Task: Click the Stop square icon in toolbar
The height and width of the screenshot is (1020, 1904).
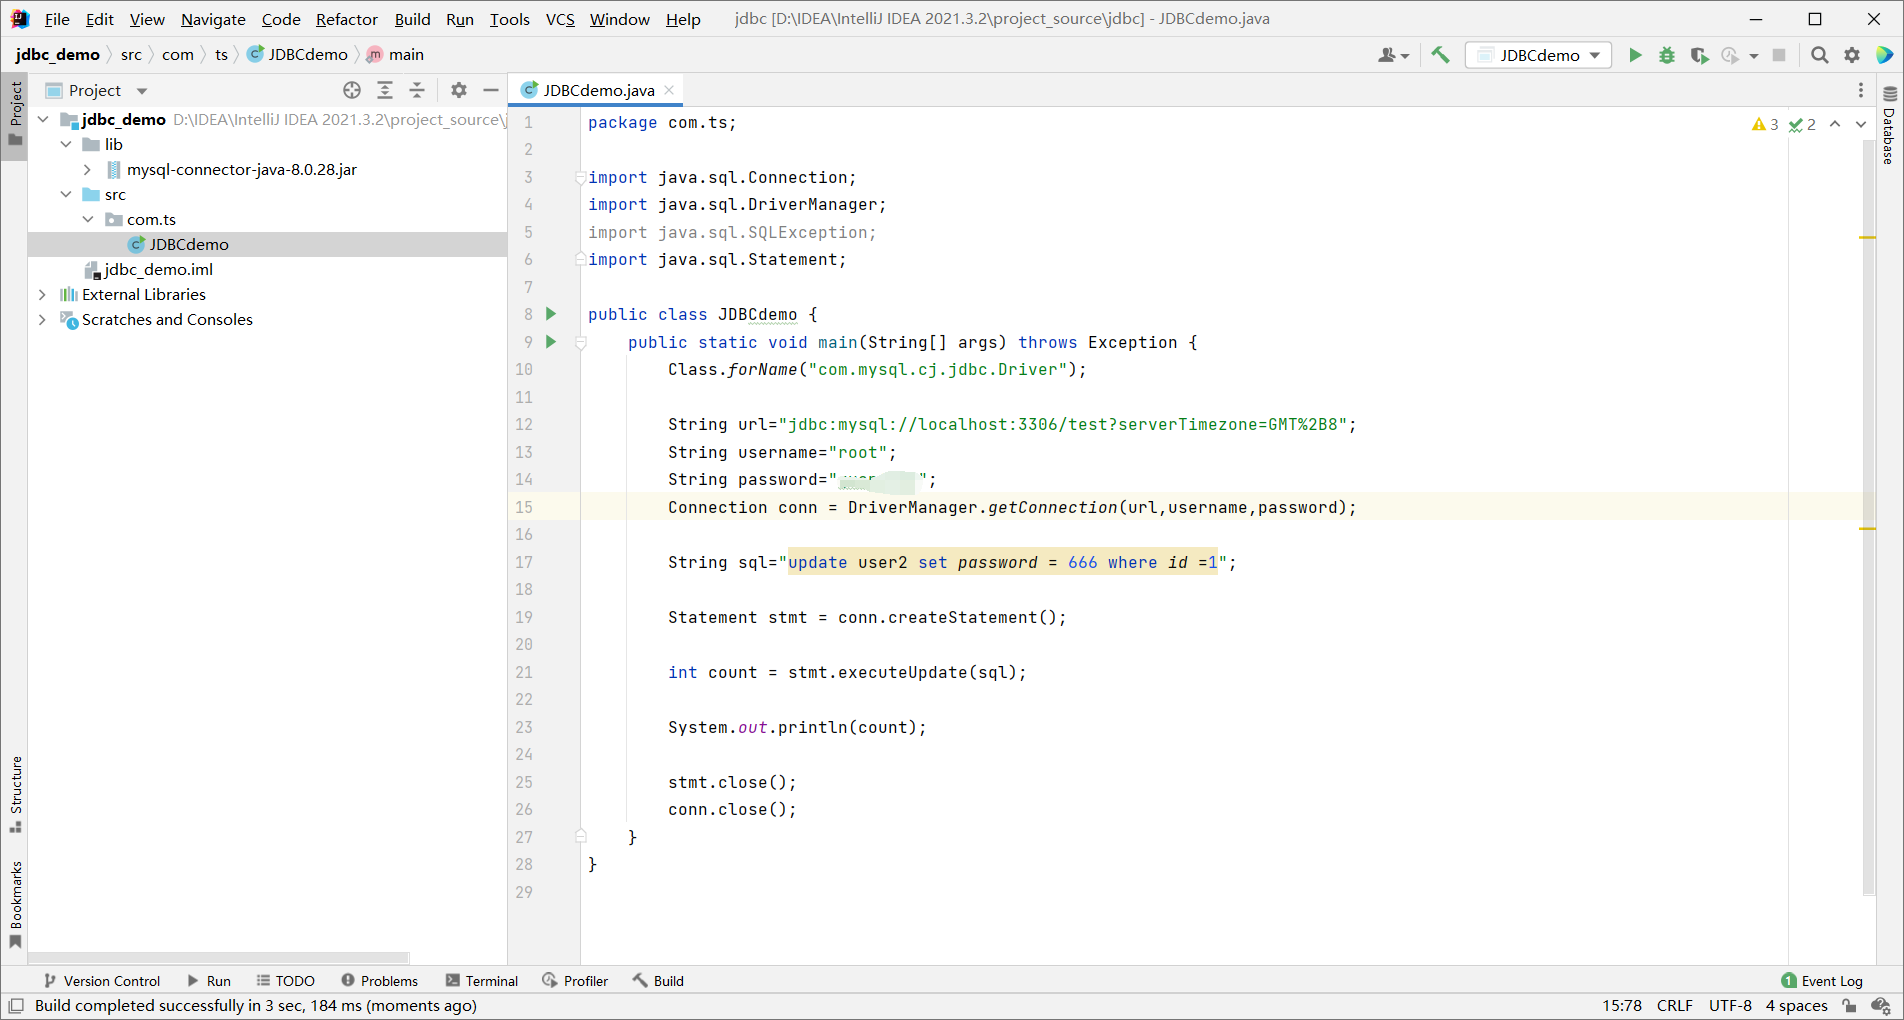Action: 1779,55
